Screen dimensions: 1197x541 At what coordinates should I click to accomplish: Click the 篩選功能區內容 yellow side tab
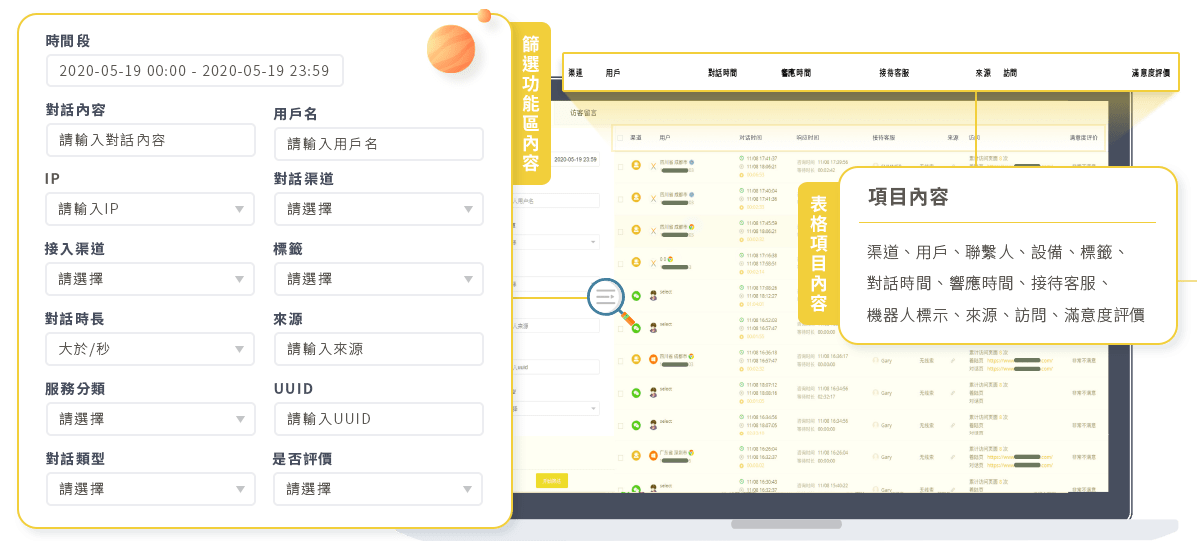[530, 104]
